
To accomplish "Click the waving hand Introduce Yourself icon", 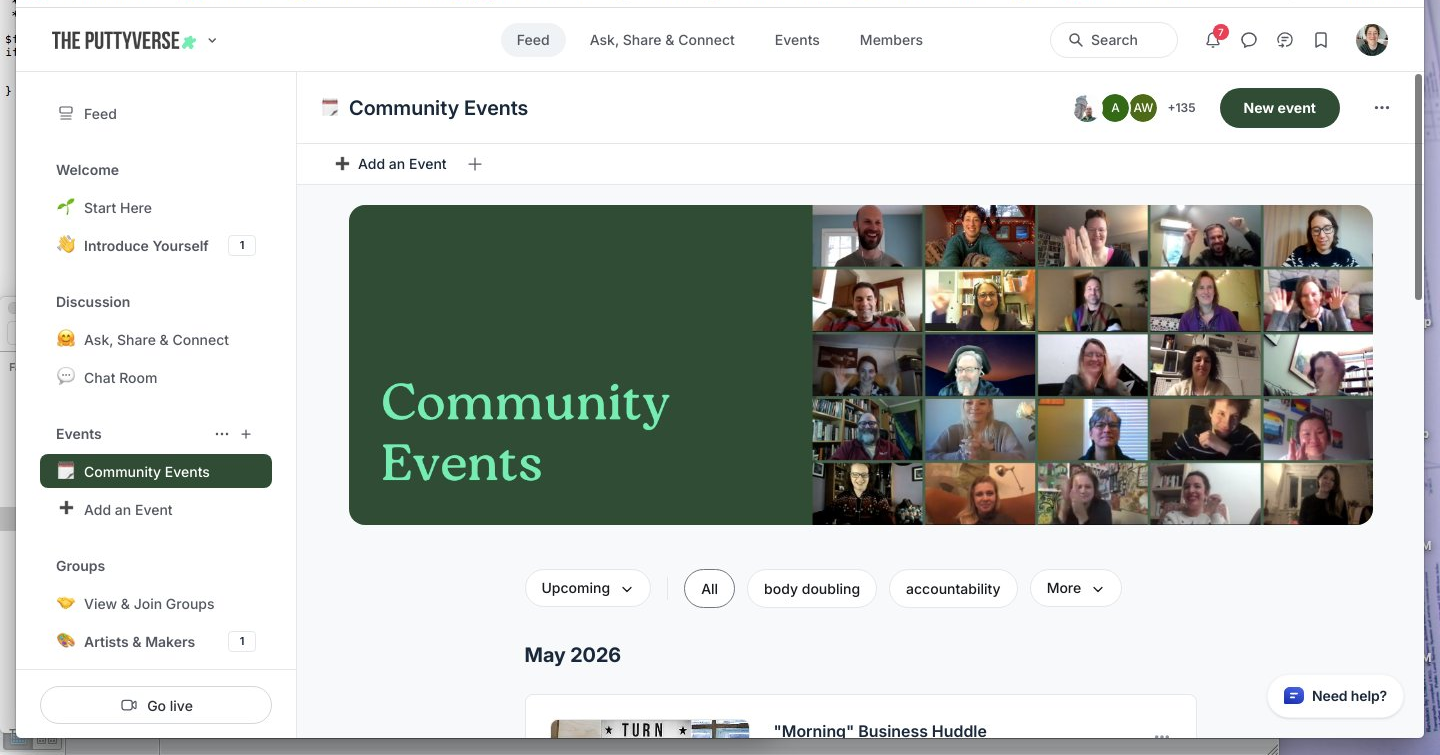I will coord(66,245).
